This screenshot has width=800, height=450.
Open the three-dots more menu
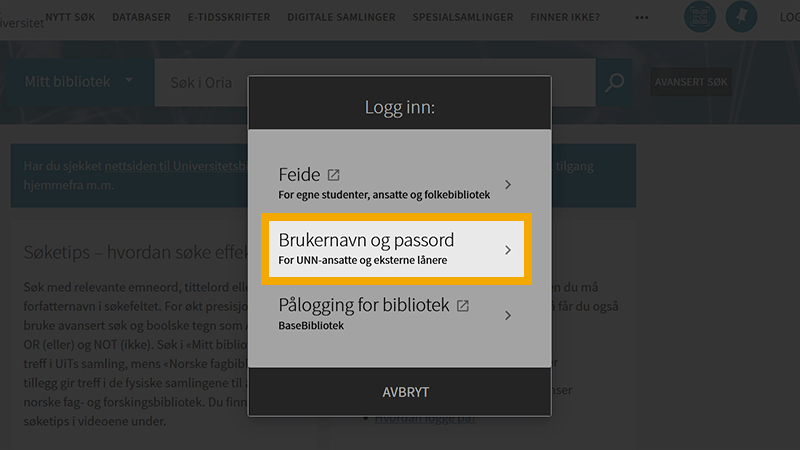pos(642,18)
